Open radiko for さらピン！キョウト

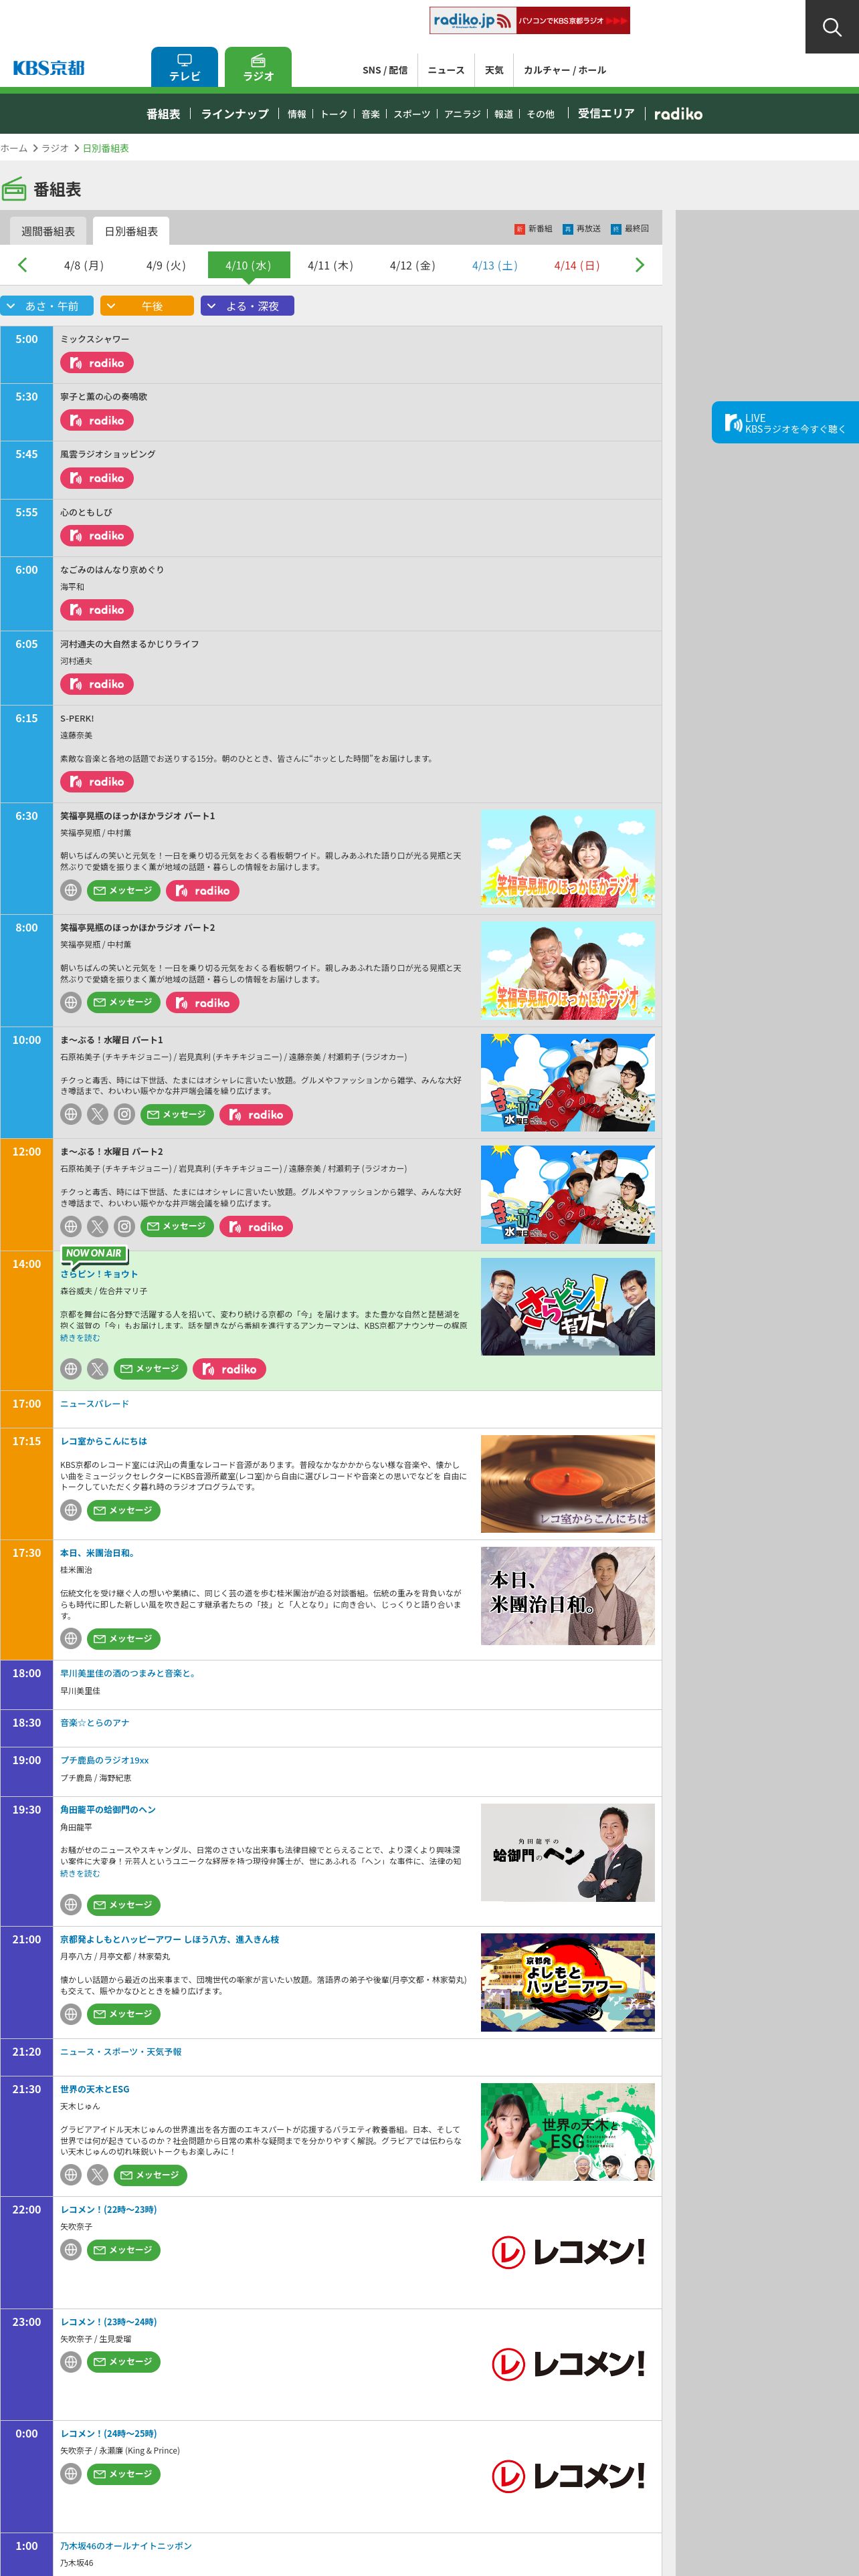230,1369
